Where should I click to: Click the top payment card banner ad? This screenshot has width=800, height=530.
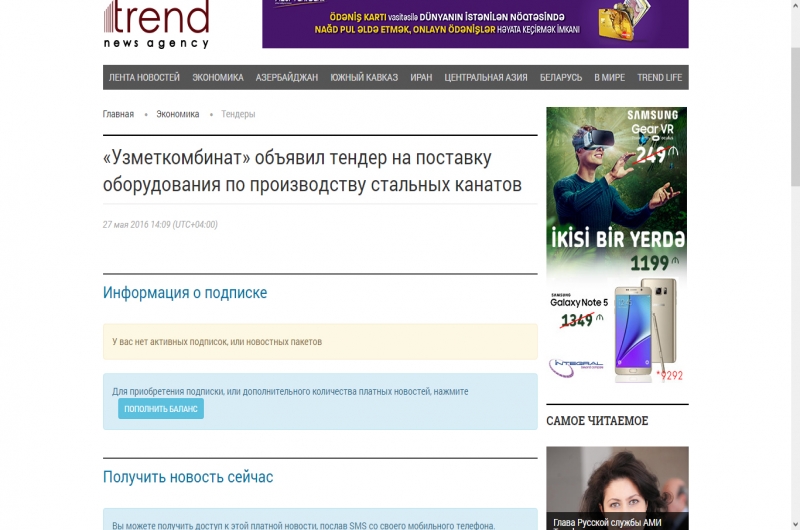(x=475, y=23)
